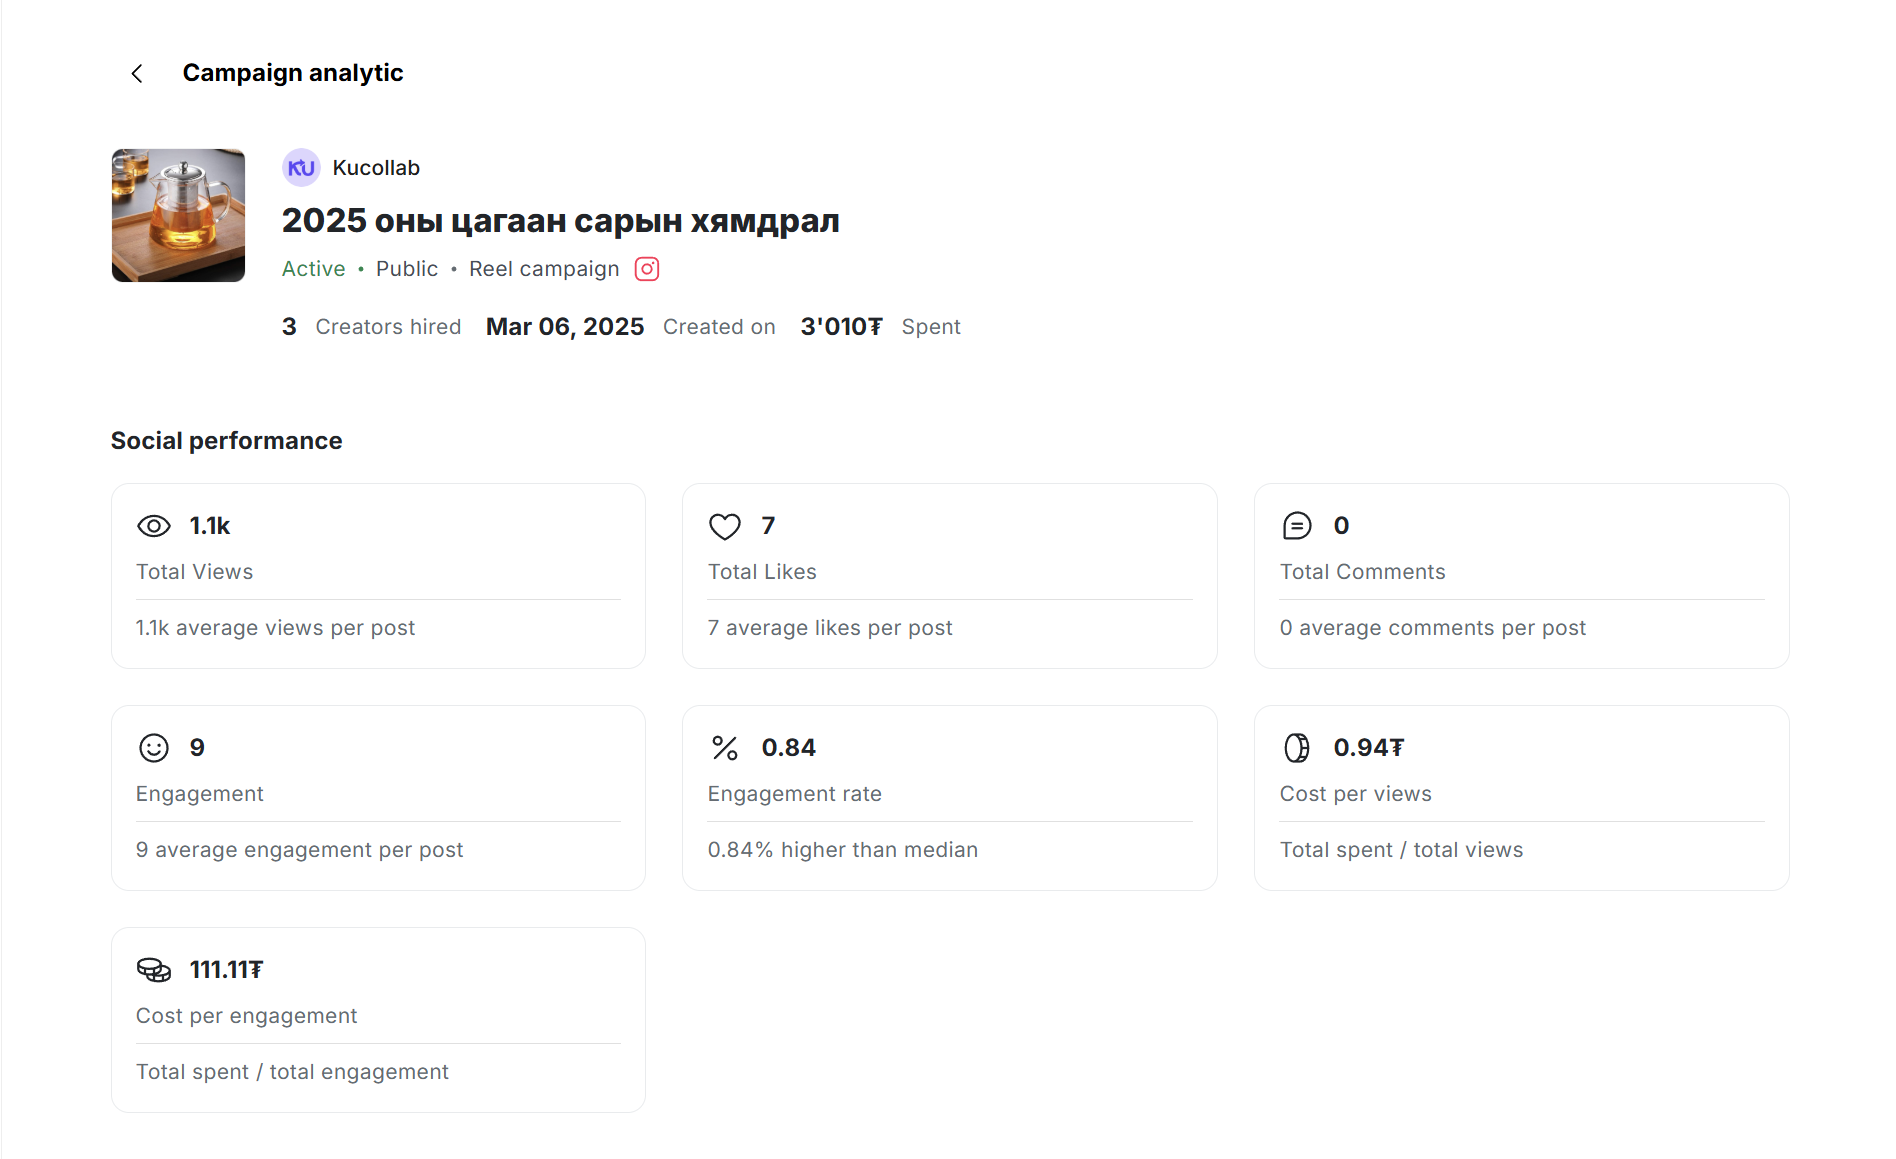The height and width of the screenshot is (1159, 1896).
Task: Click the comment bubble icon on Total Comments
Action: [x=1297, y=526]
